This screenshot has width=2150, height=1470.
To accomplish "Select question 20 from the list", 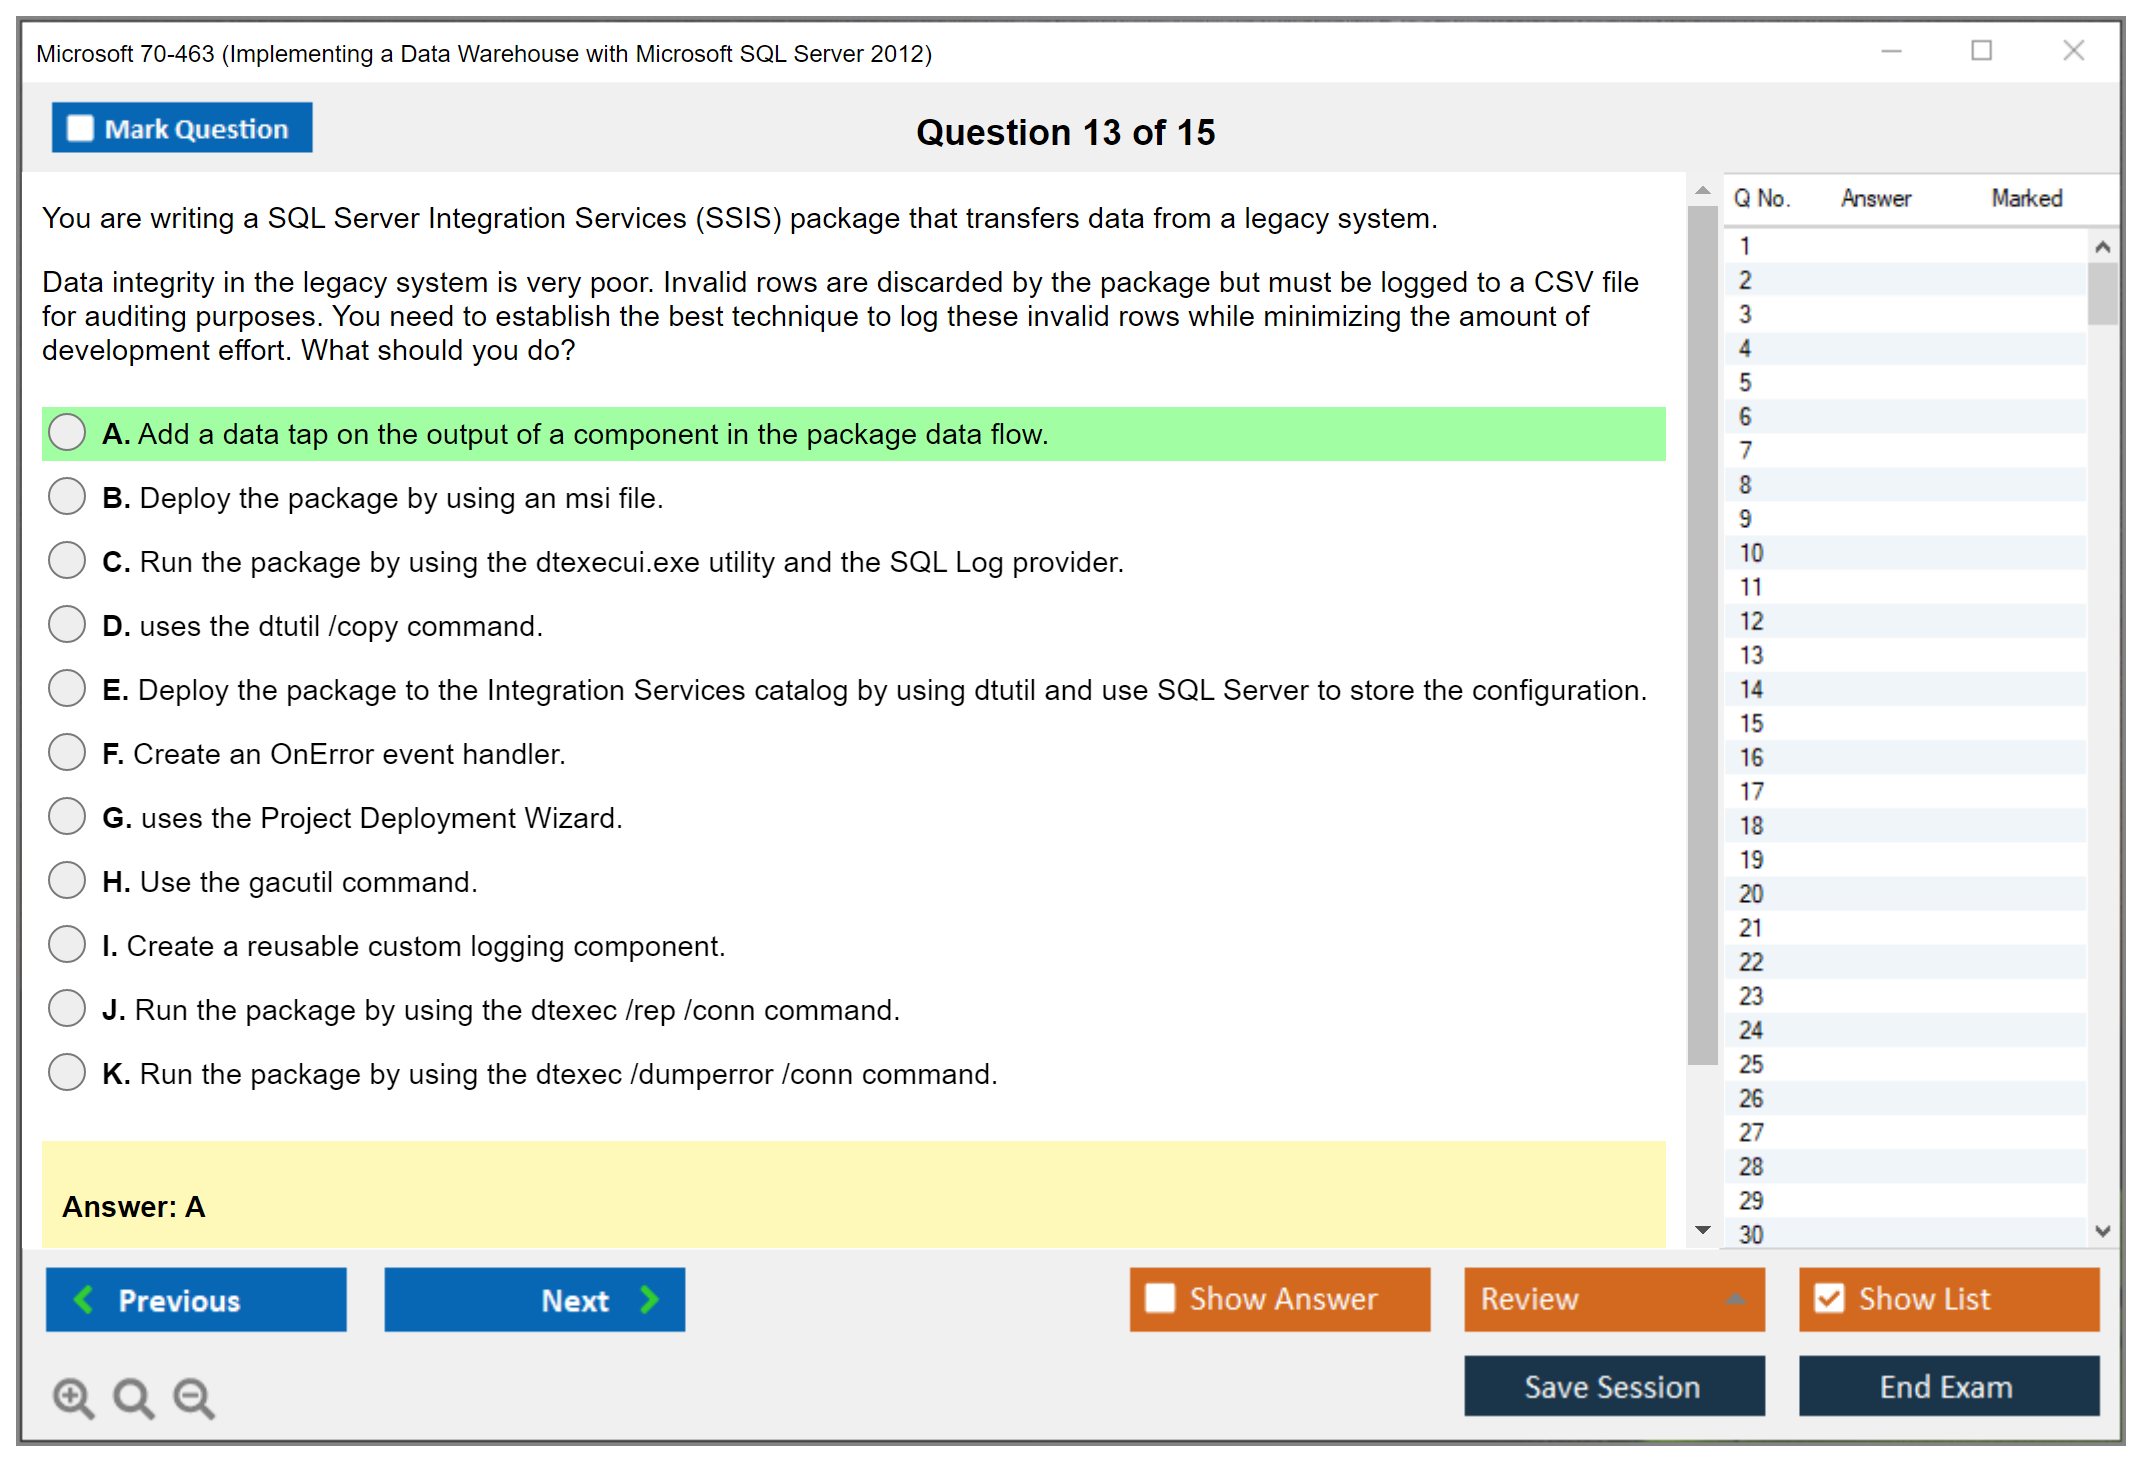I will coord(1751,893).
